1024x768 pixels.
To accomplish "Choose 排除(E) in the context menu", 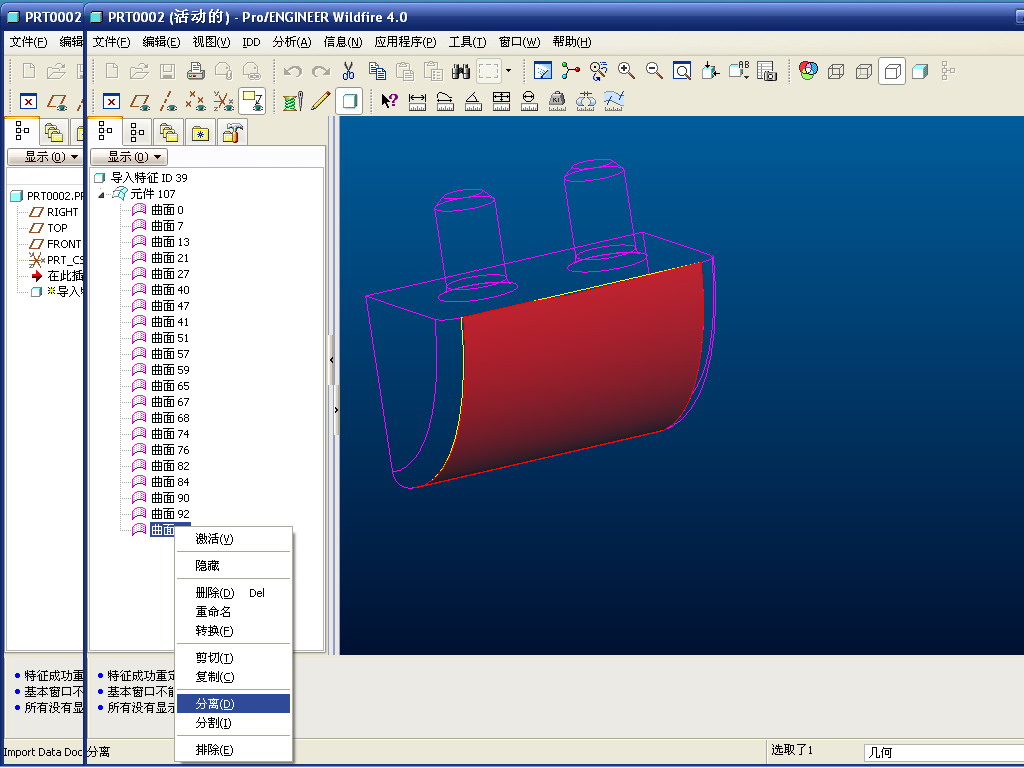I will point(233,750).
